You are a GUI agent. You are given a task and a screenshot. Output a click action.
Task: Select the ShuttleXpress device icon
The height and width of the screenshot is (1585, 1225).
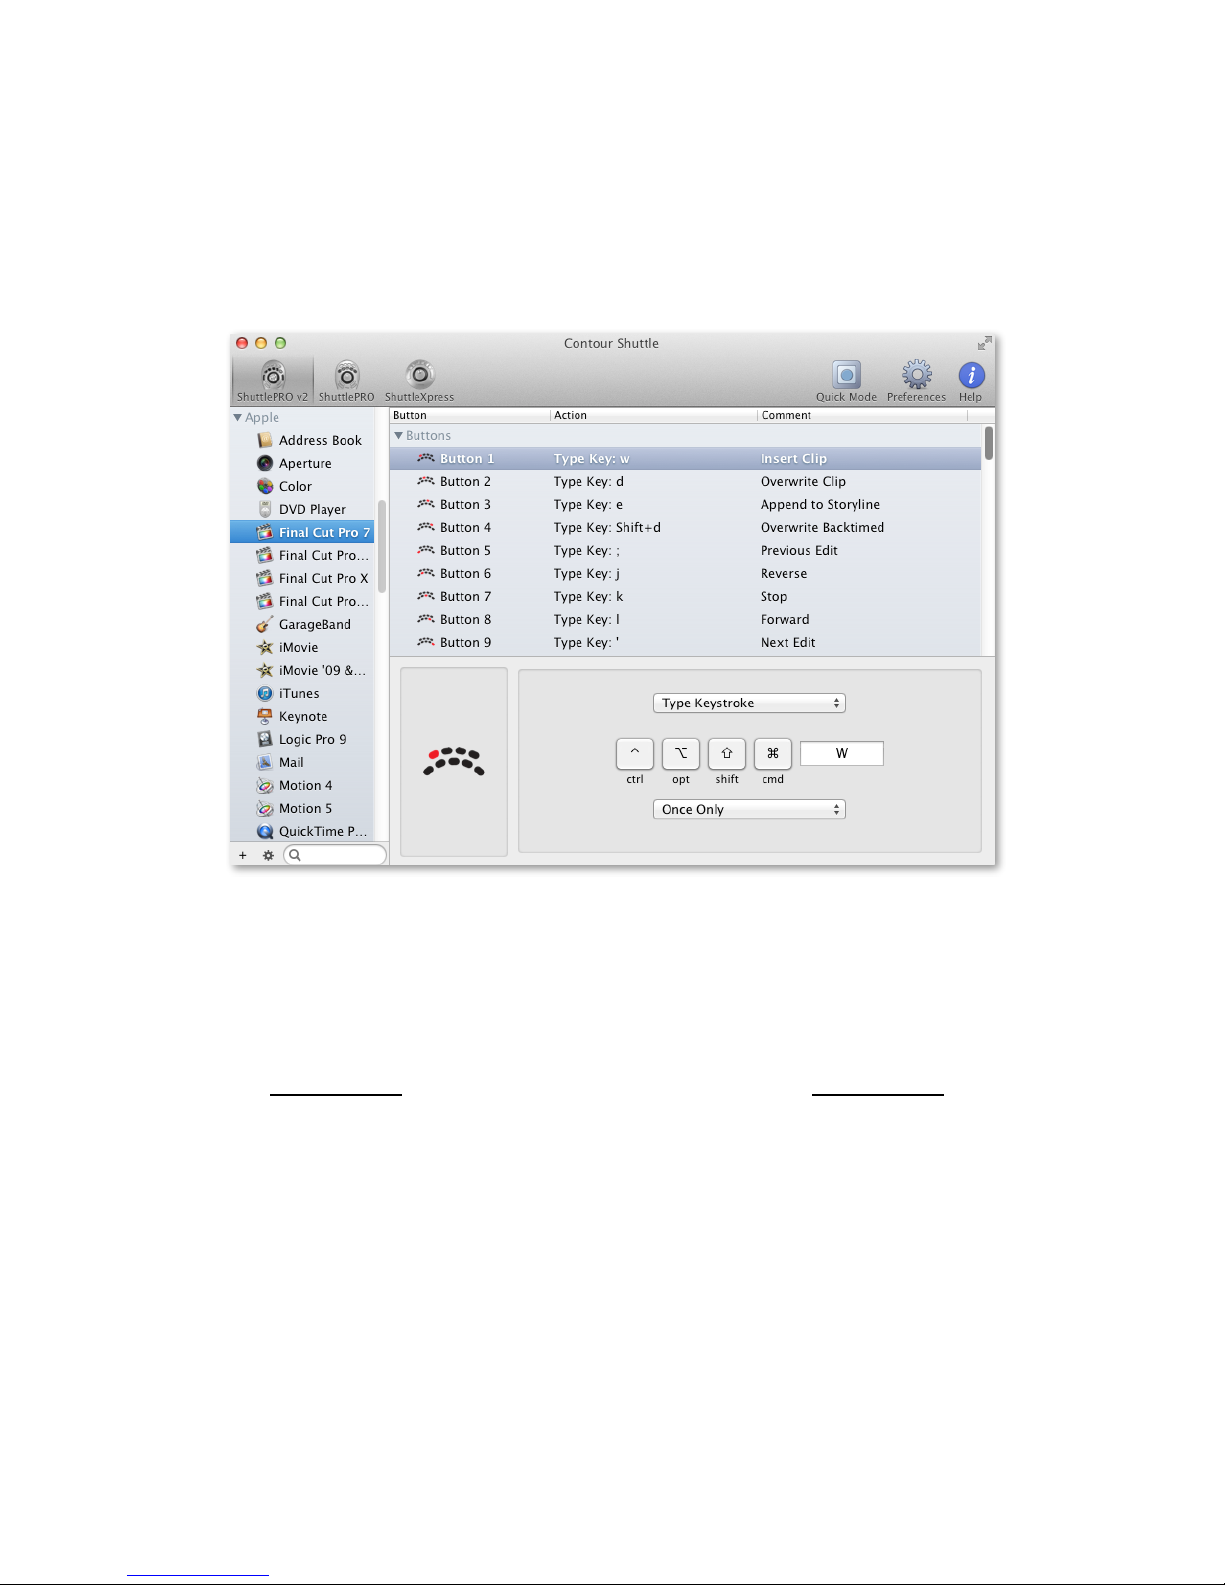pyautogui.click(x=420, y=376)
